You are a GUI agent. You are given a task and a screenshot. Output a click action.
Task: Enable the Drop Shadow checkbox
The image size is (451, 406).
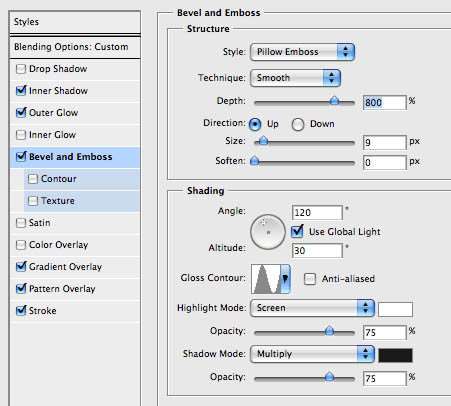(21, 69)
